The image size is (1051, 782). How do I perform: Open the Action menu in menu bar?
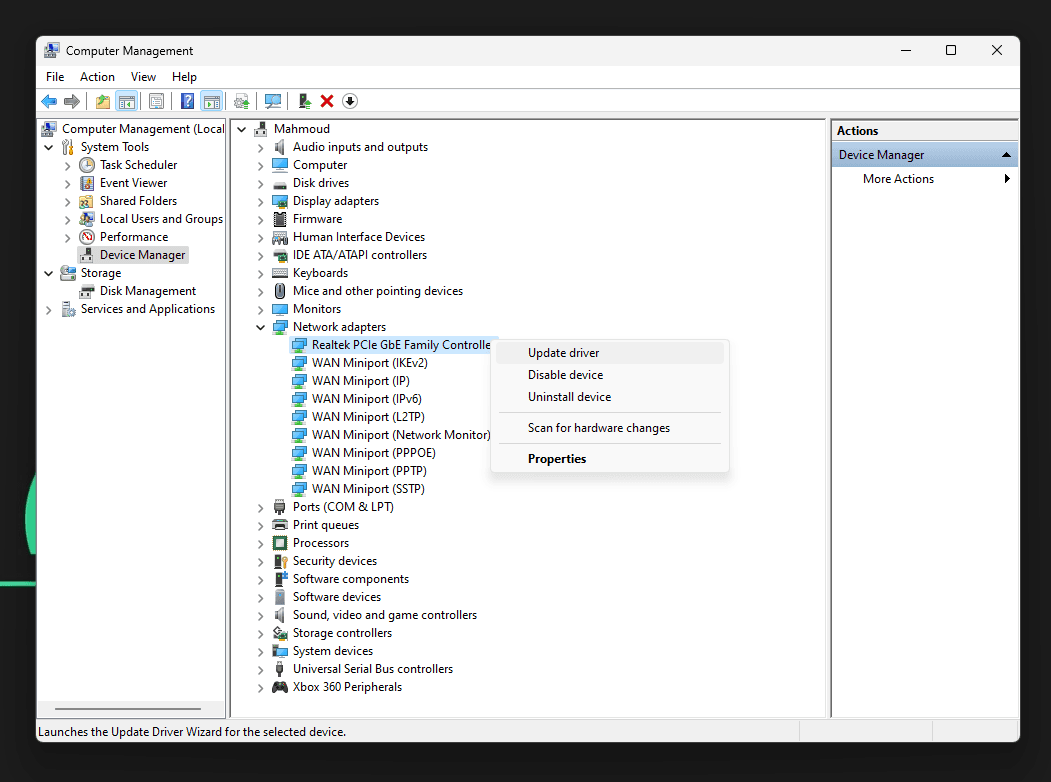(x=97, y=77)
